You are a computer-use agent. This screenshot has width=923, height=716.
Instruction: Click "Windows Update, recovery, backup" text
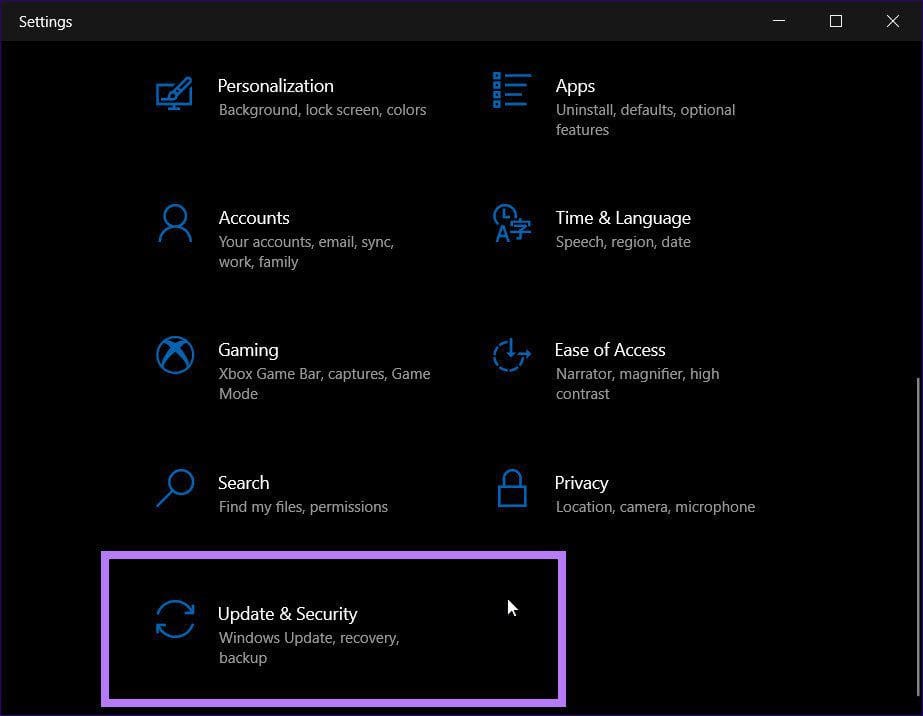(x=309, y=648)
